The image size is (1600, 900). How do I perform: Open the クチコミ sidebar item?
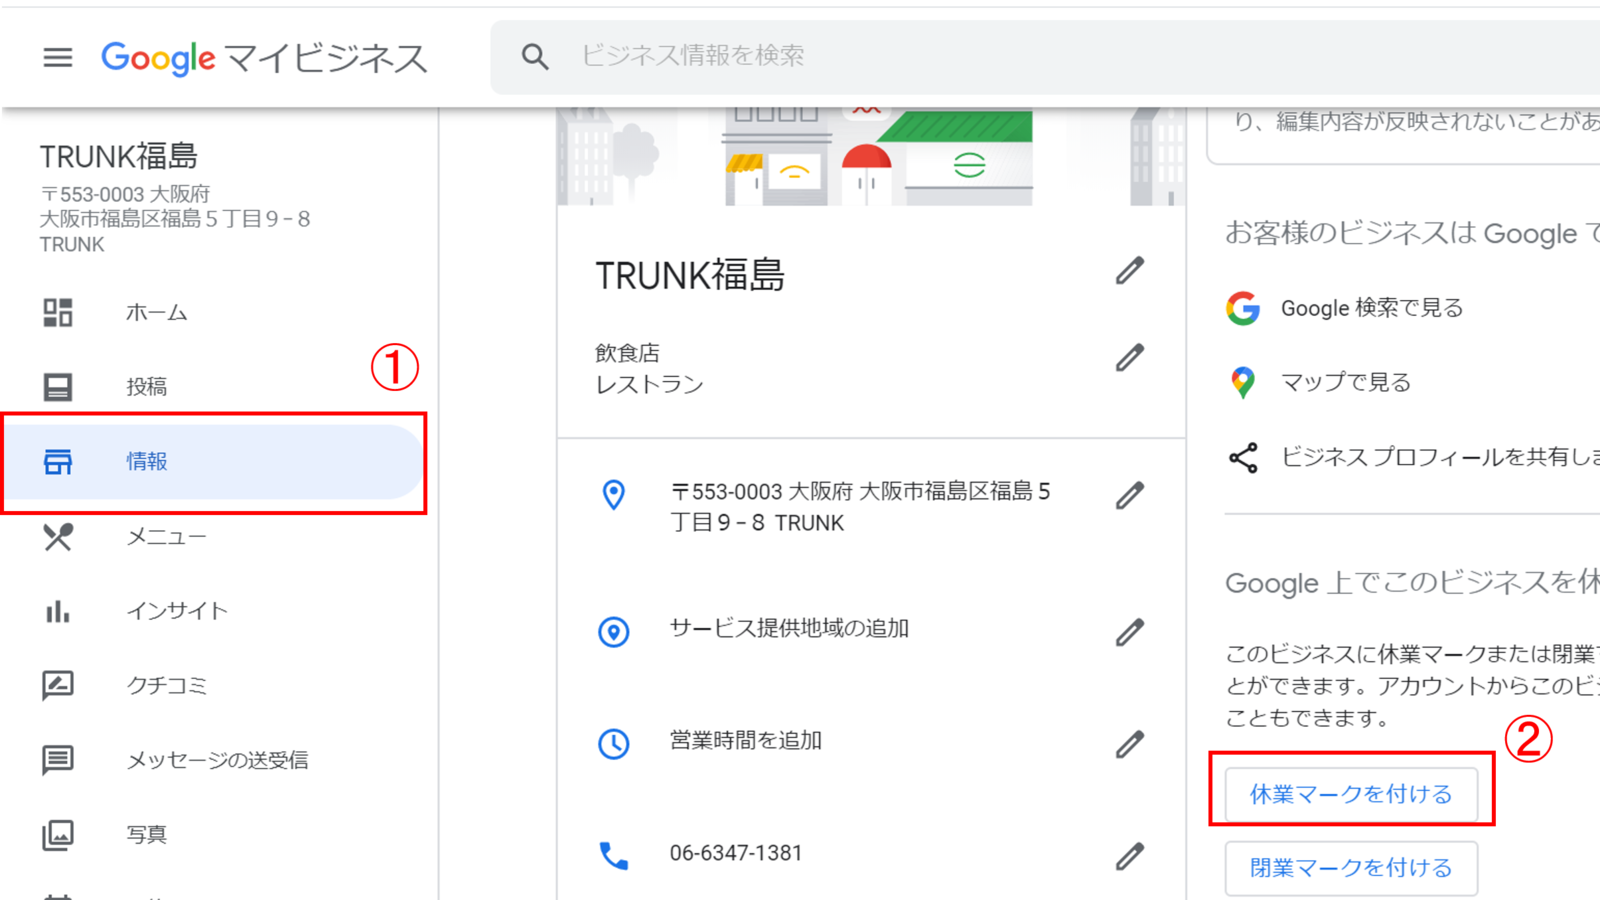tap(214, 686)
